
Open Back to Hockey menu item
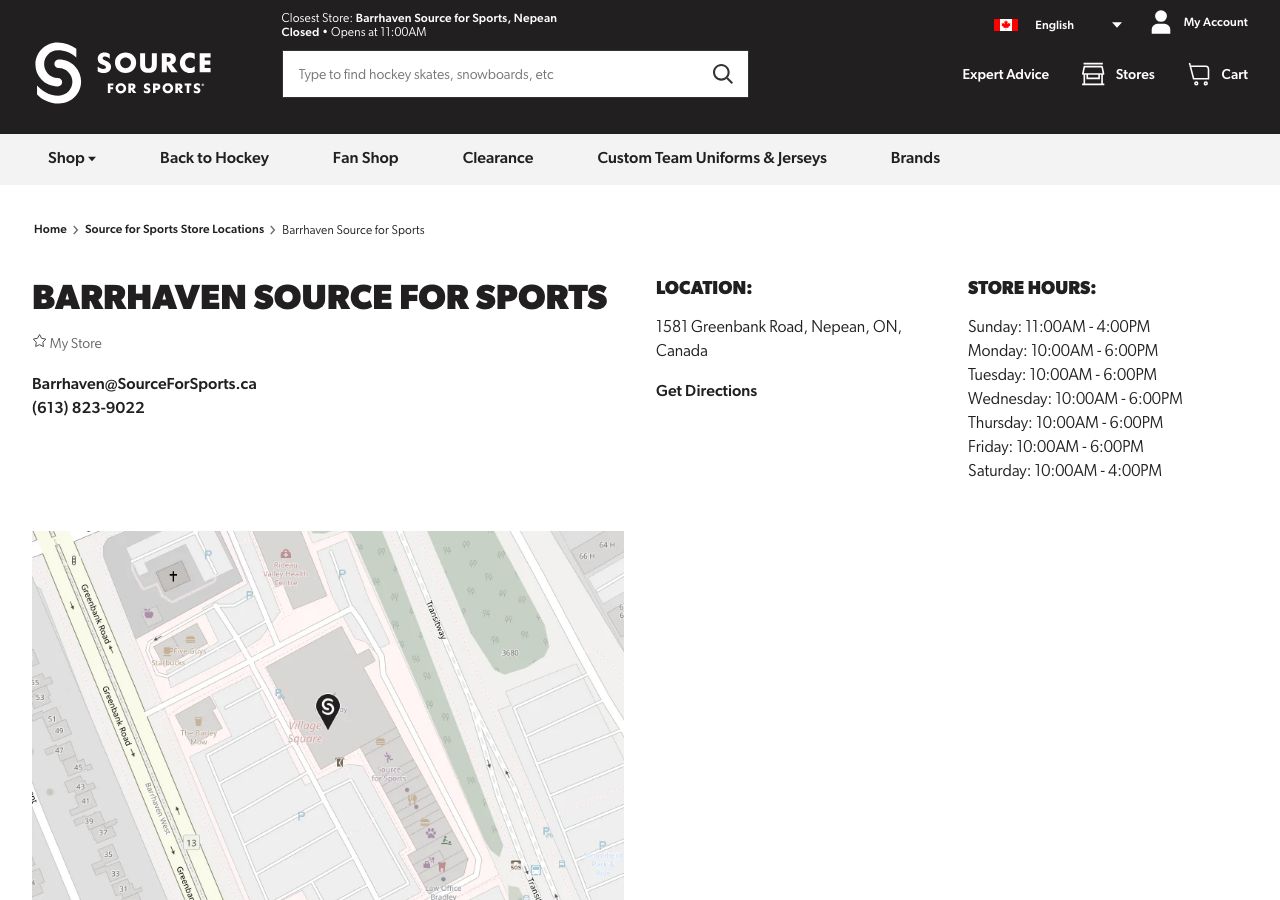[214, 158]
